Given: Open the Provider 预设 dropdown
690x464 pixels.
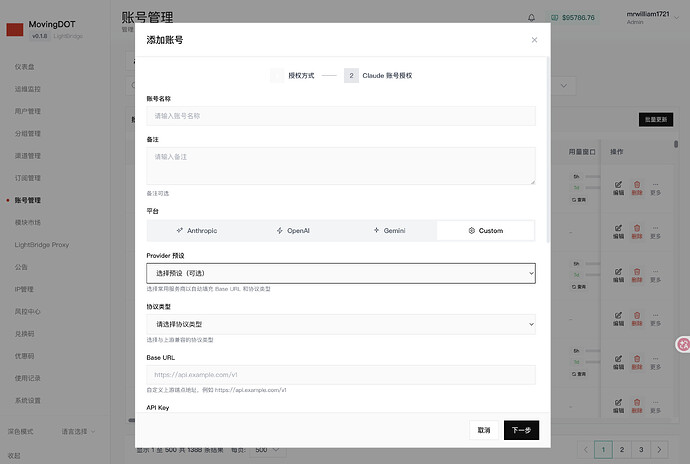Looking at the screenshot, I should point(341,273).
